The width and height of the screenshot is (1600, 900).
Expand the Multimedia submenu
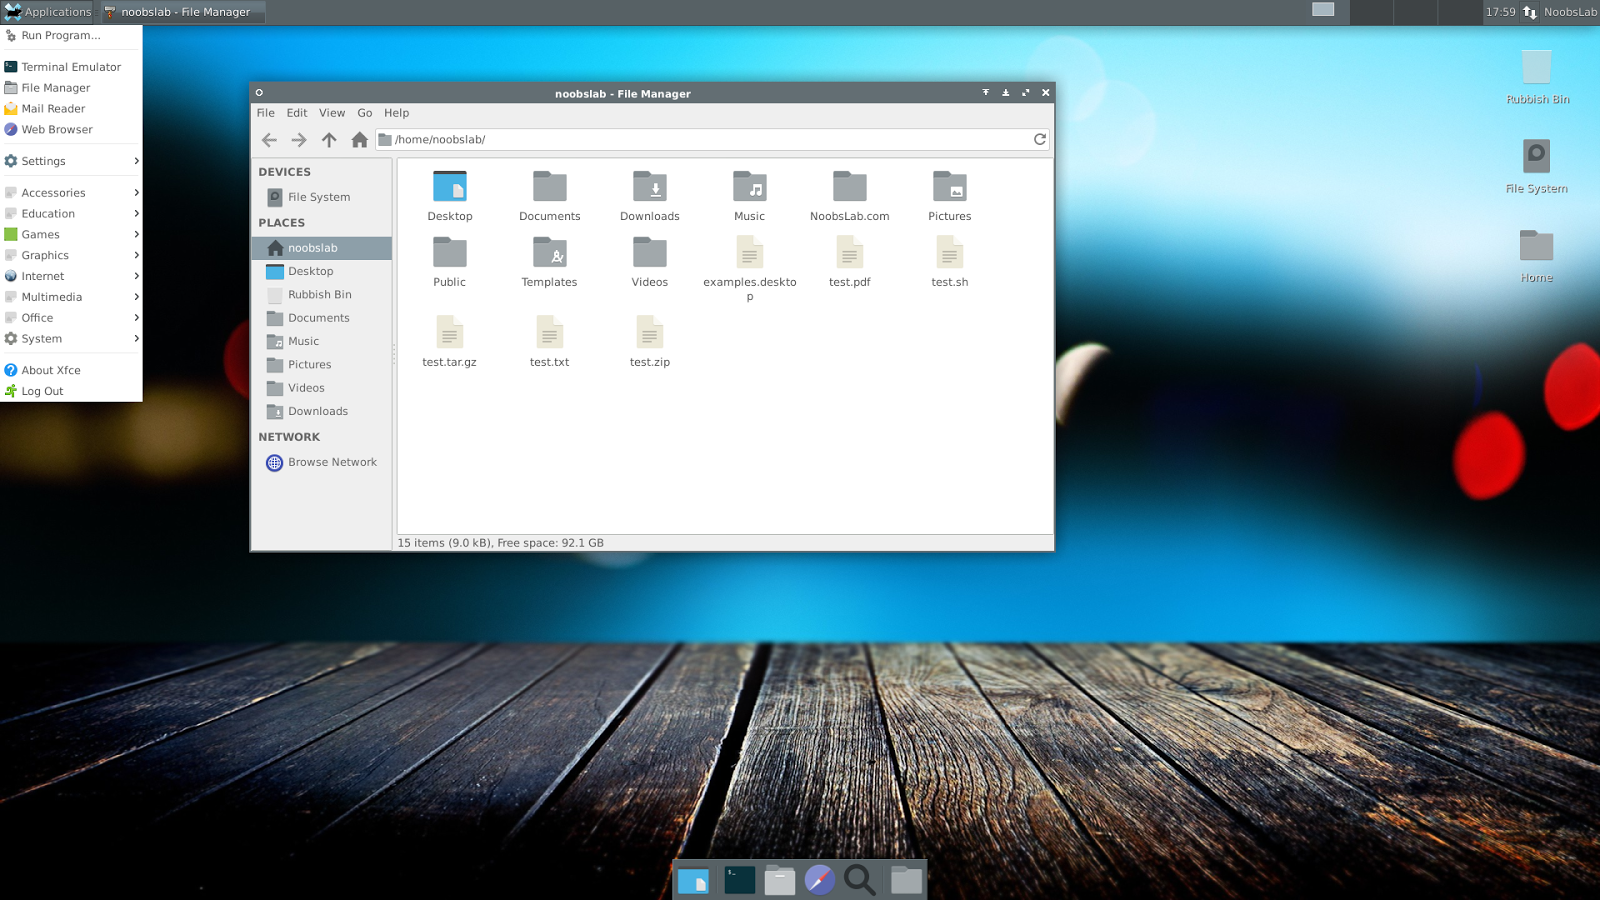pyautogui.click(x=71, y=298)
